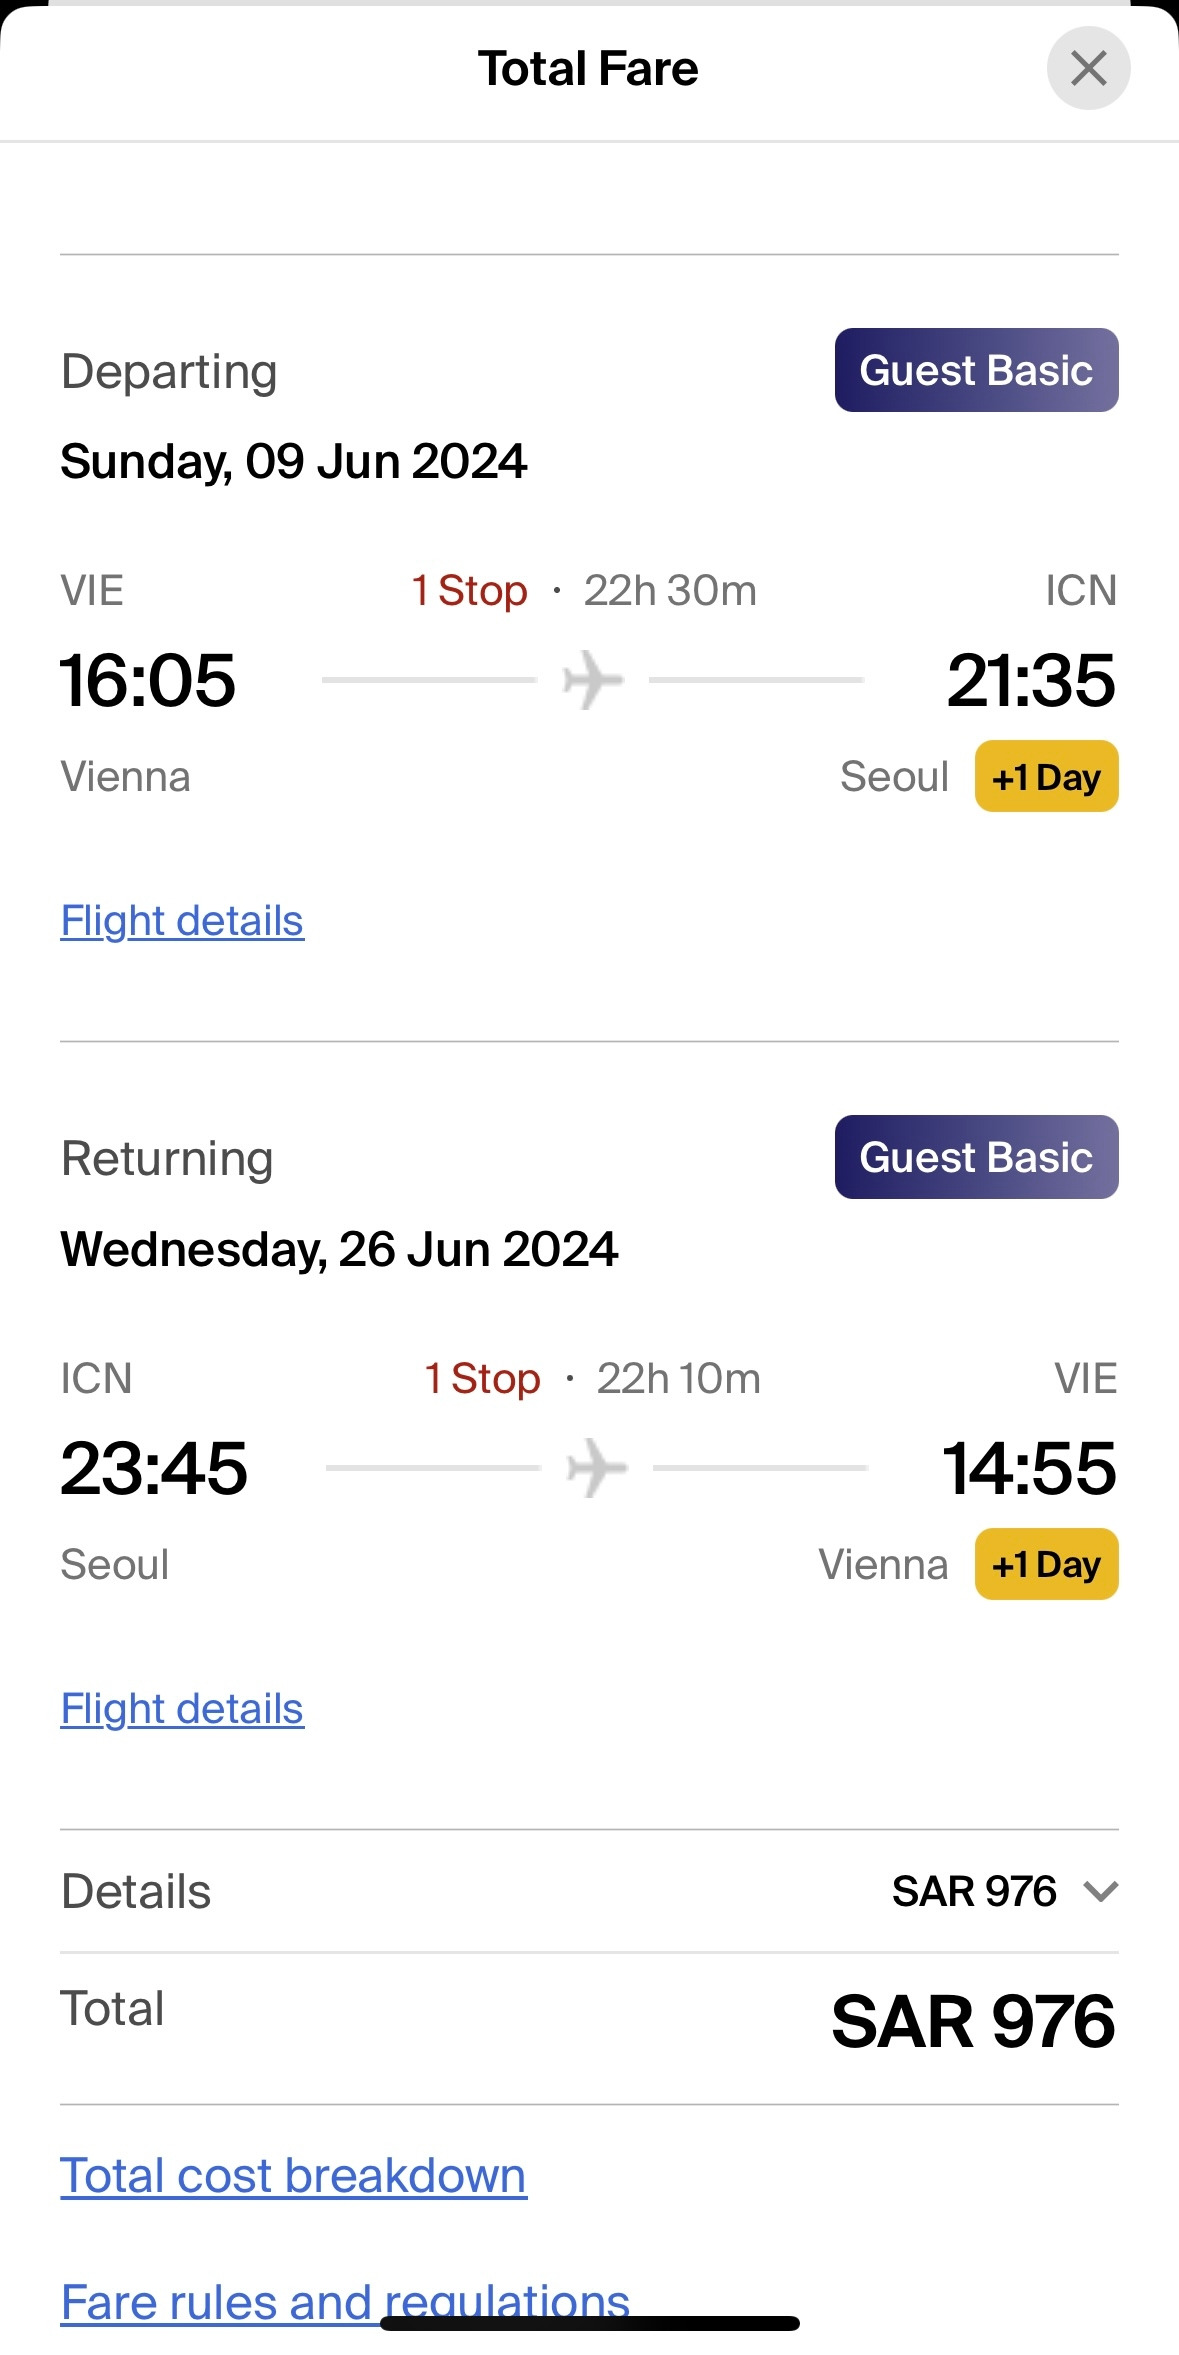Open Flight details for departing flight
The height and width of the screenshot is (2355, 1179).
(182, 921)
